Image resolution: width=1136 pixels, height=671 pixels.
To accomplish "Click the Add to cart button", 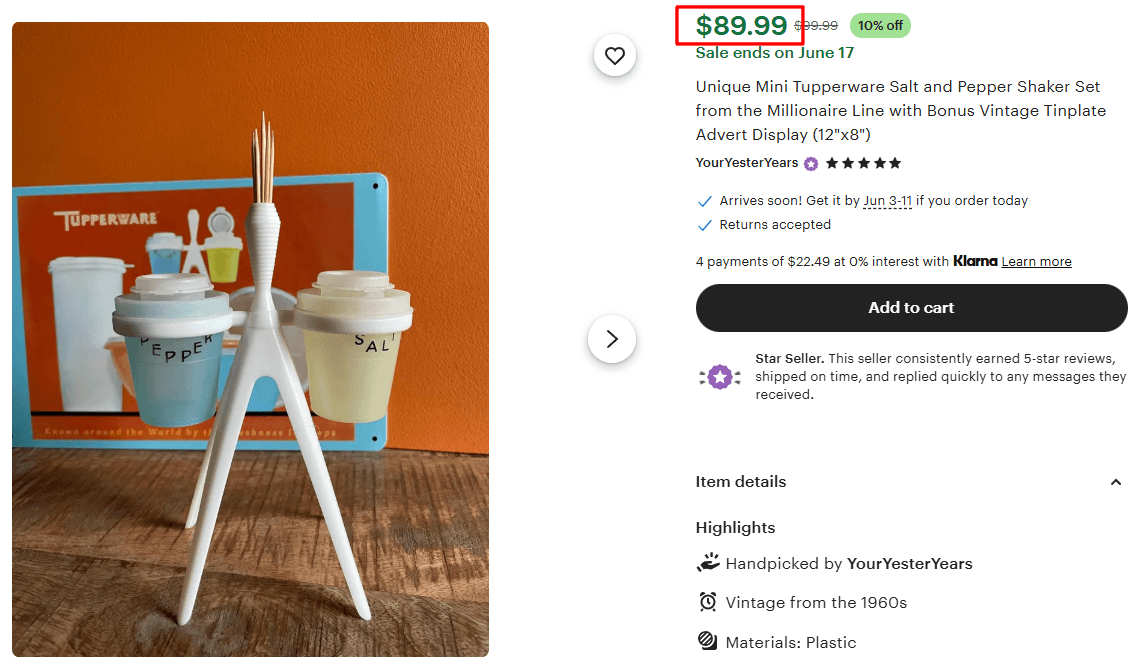I will coord(911,307).
